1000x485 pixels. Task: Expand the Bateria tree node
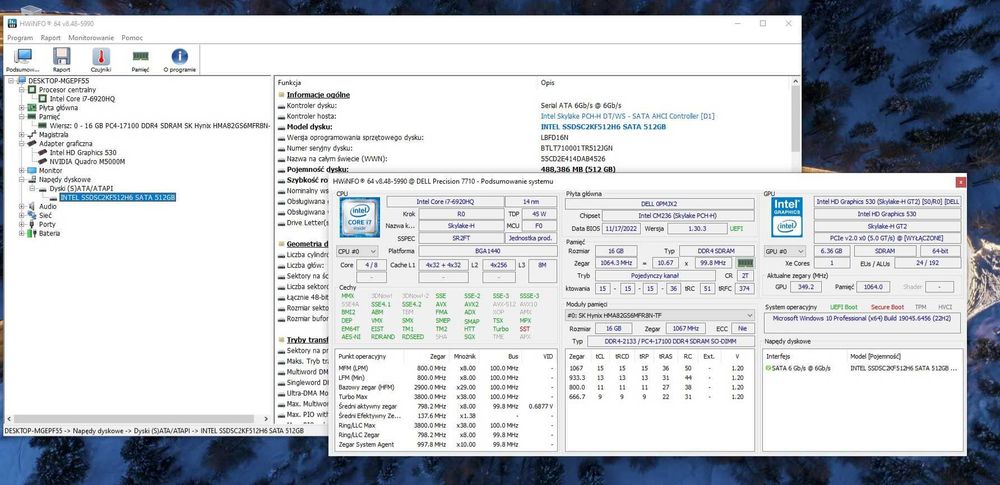tap(22, 233)
